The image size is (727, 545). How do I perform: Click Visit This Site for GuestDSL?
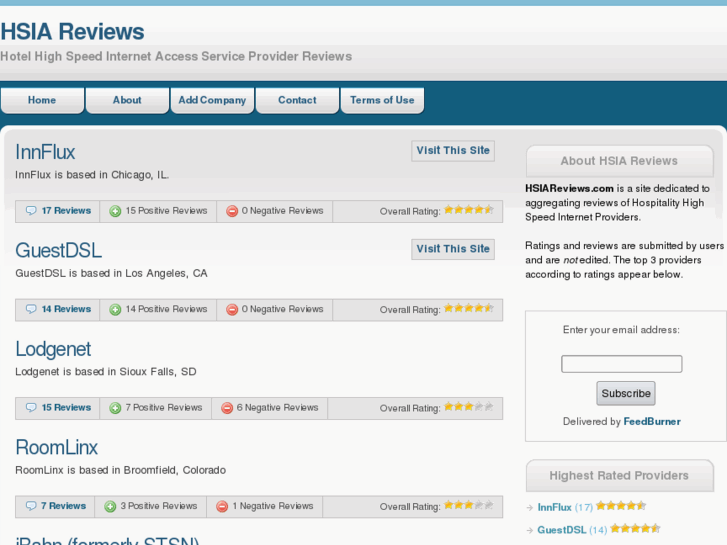(453, 249)
